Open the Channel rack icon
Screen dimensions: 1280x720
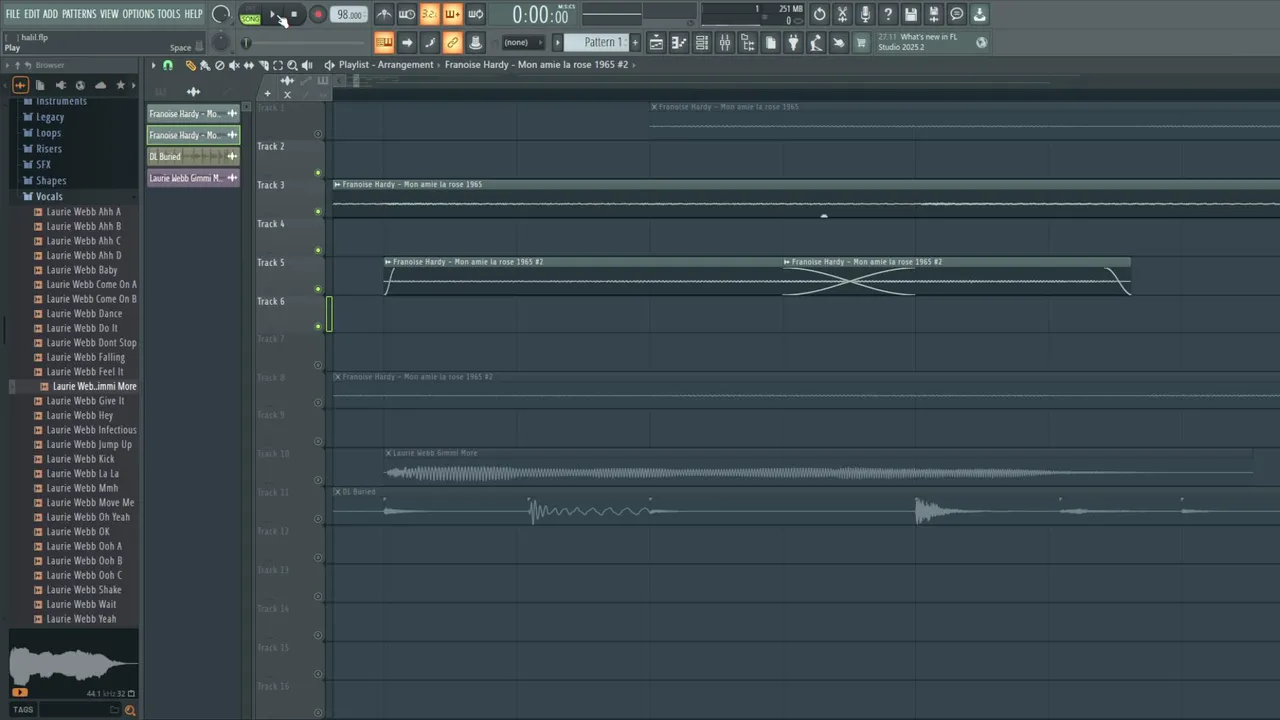pos(702,42)
